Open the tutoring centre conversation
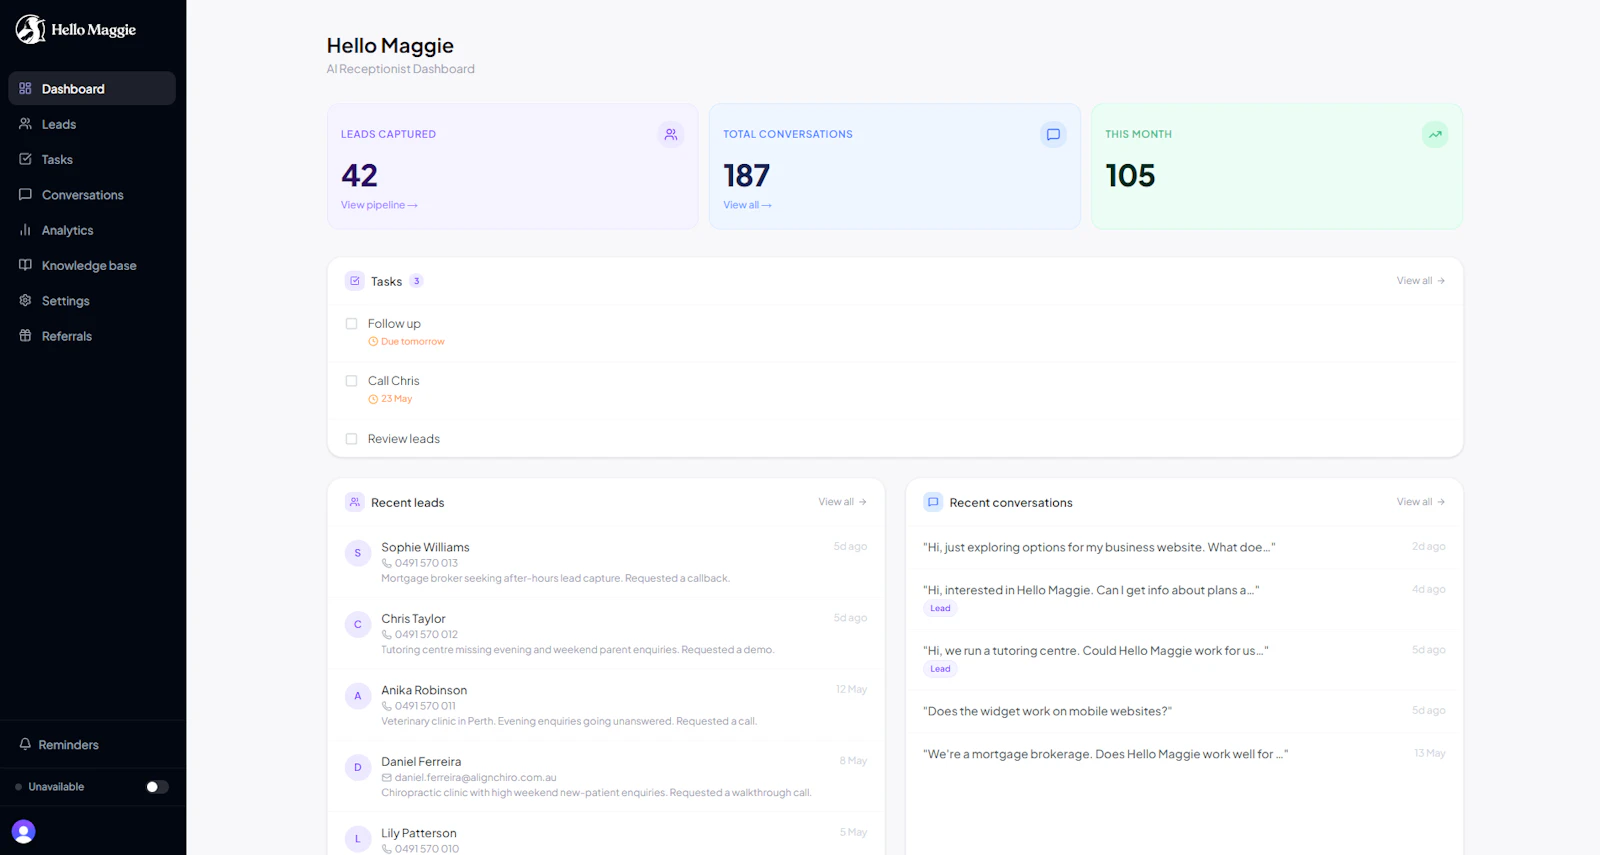Viewport: 1600px width, 855px height. click(x=1184, y=660)
